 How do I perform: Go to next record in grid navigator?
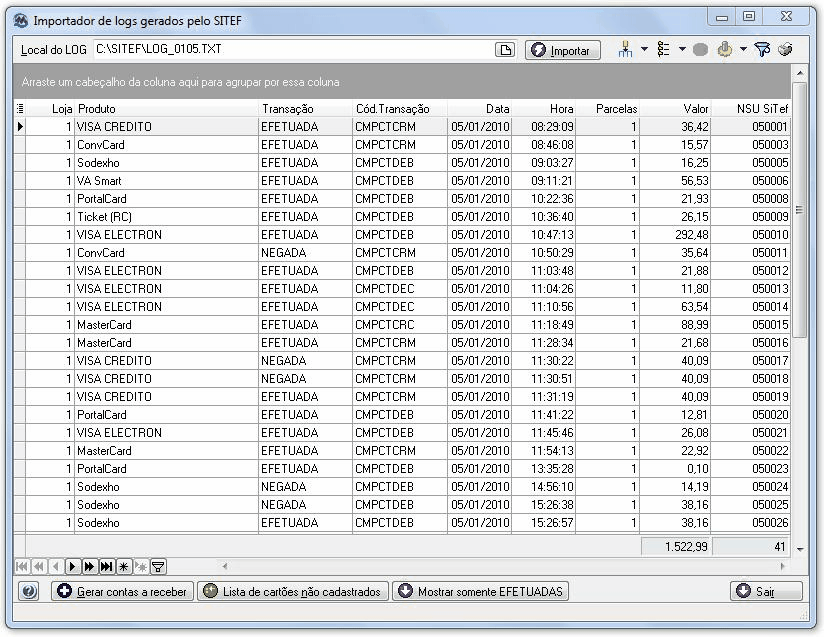[x=73, y=566]
